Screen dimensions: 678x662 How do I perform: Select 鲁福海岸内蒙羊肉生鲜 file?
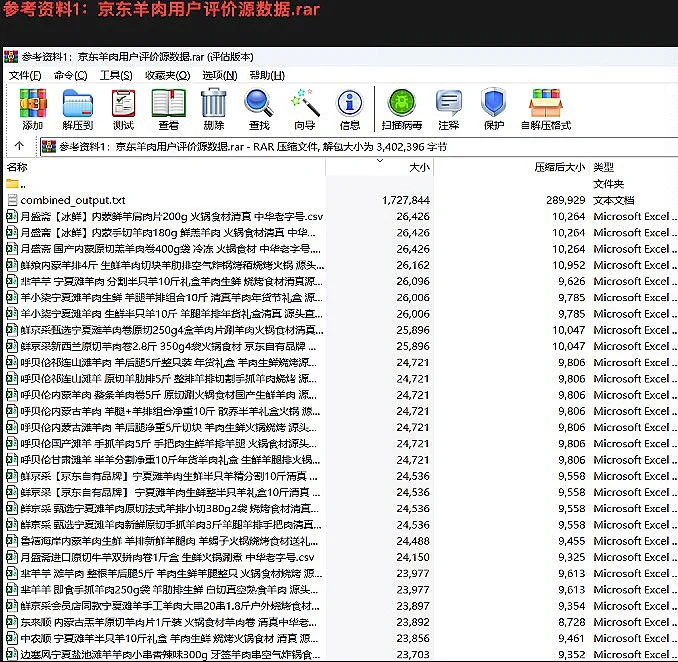click(x=170, y=541)
